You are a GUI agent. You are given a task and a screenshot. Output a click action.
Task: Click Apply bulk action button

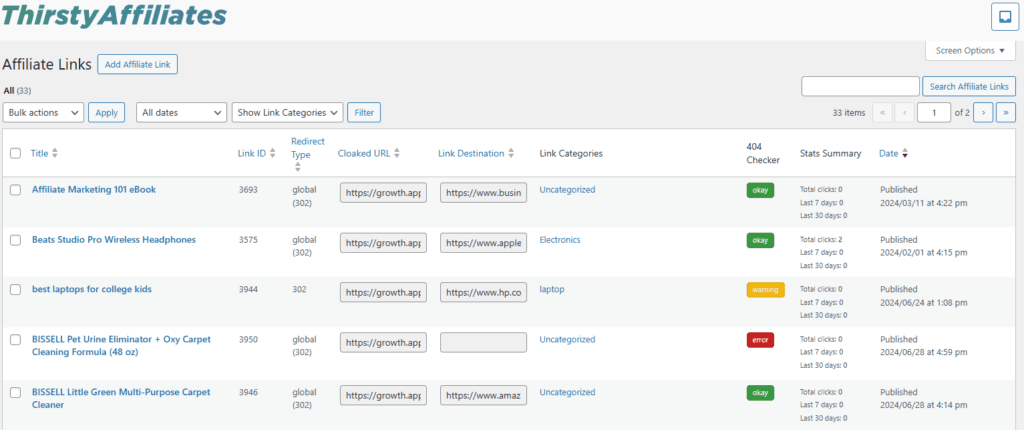[x=106, y=112]
